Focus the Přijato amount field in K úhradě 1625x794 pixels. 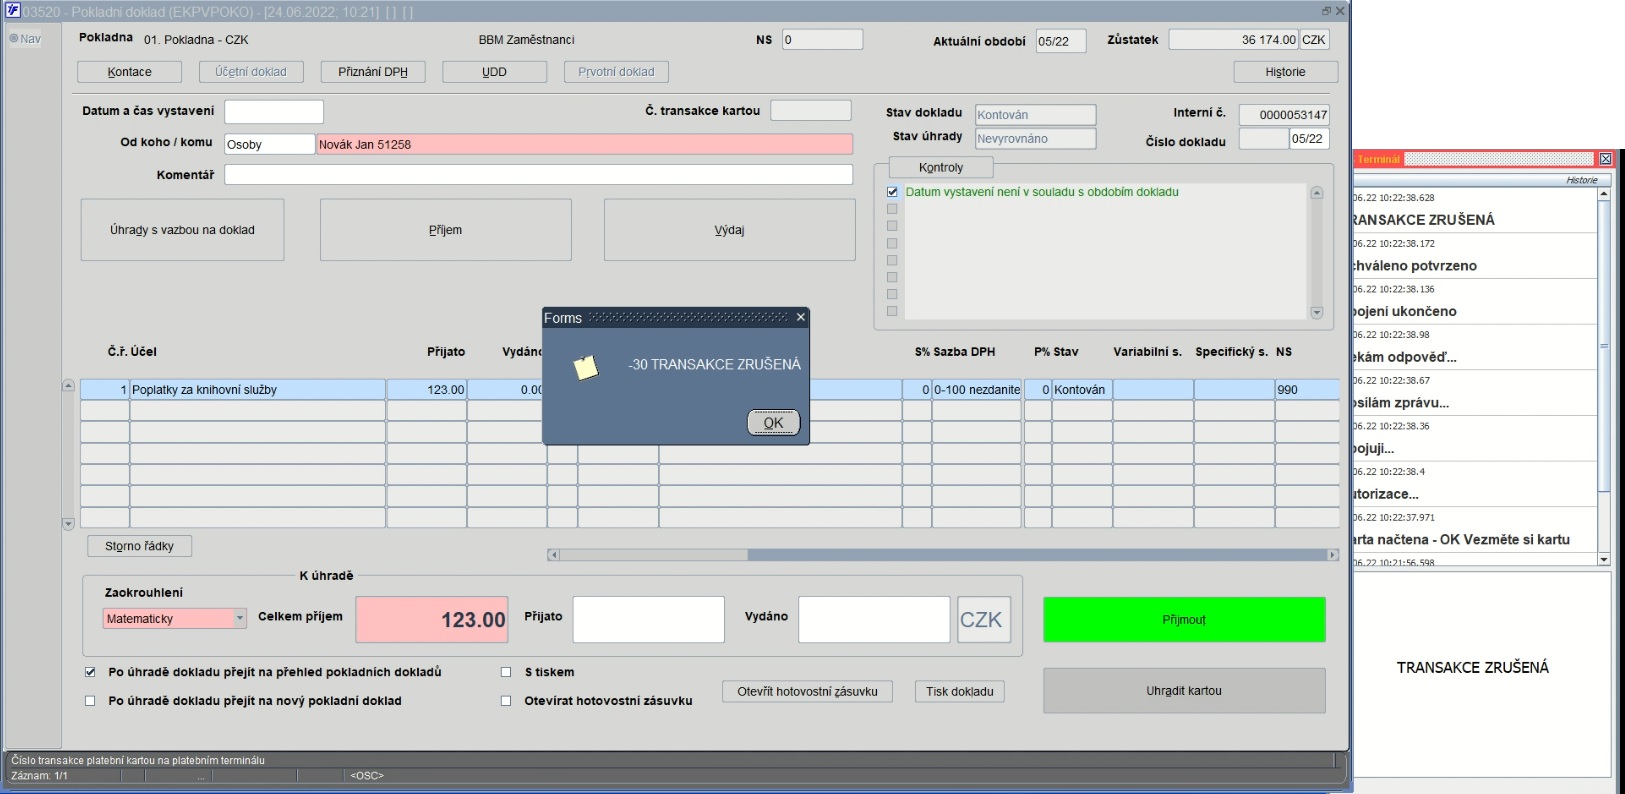pos(648,620)
